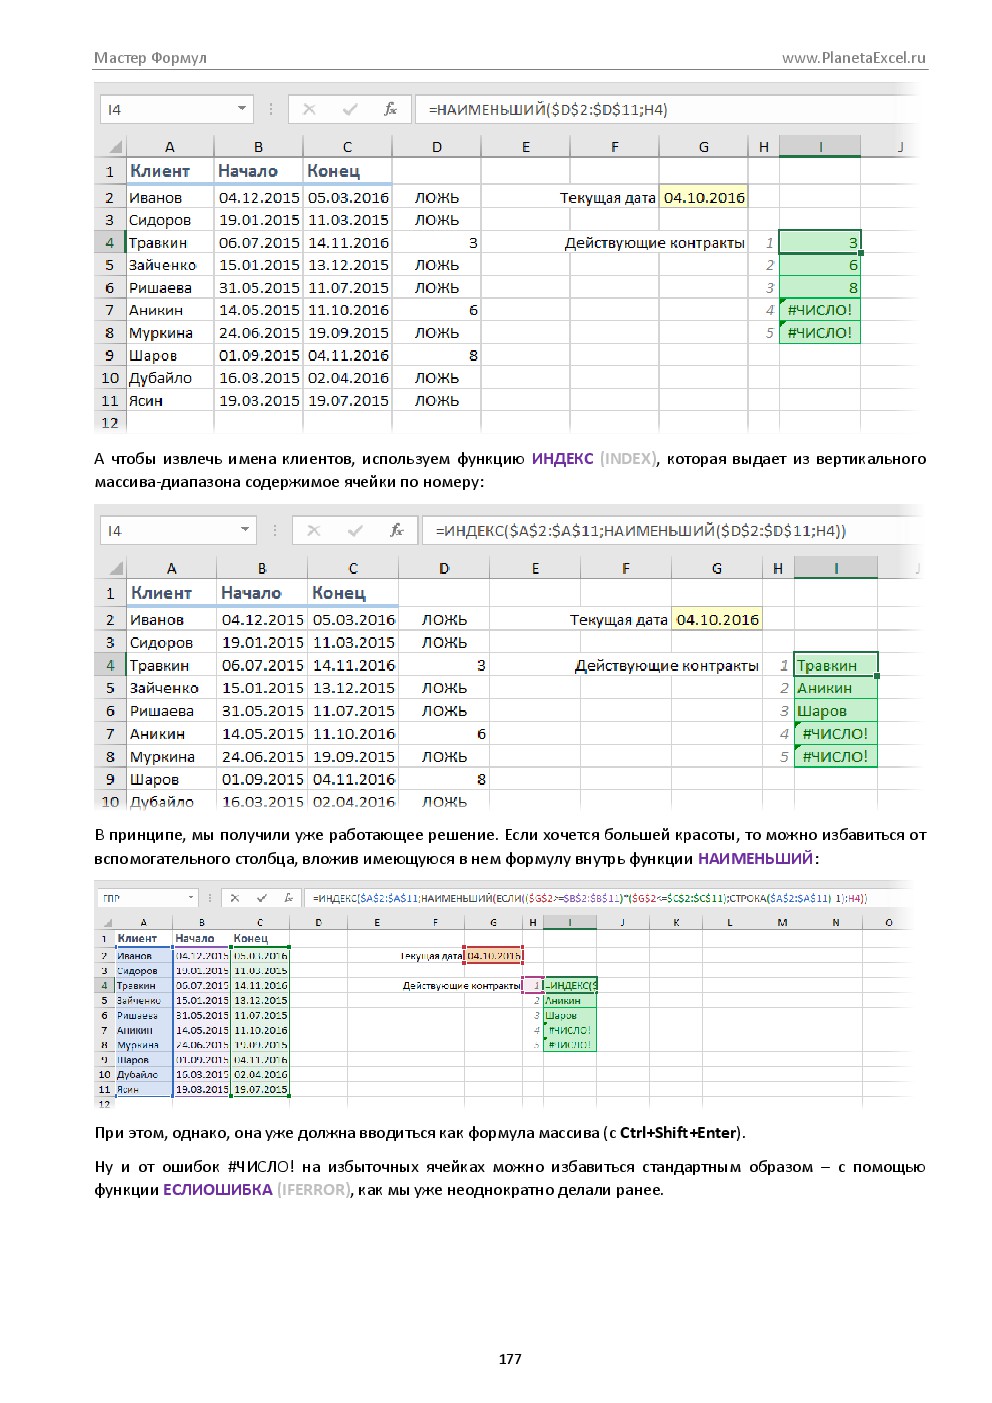Click the yellow 04.10.2016 date cell in the top spreadsheet
The height and width of the screenshot is (1403, 992).
(x=704, y=198)
